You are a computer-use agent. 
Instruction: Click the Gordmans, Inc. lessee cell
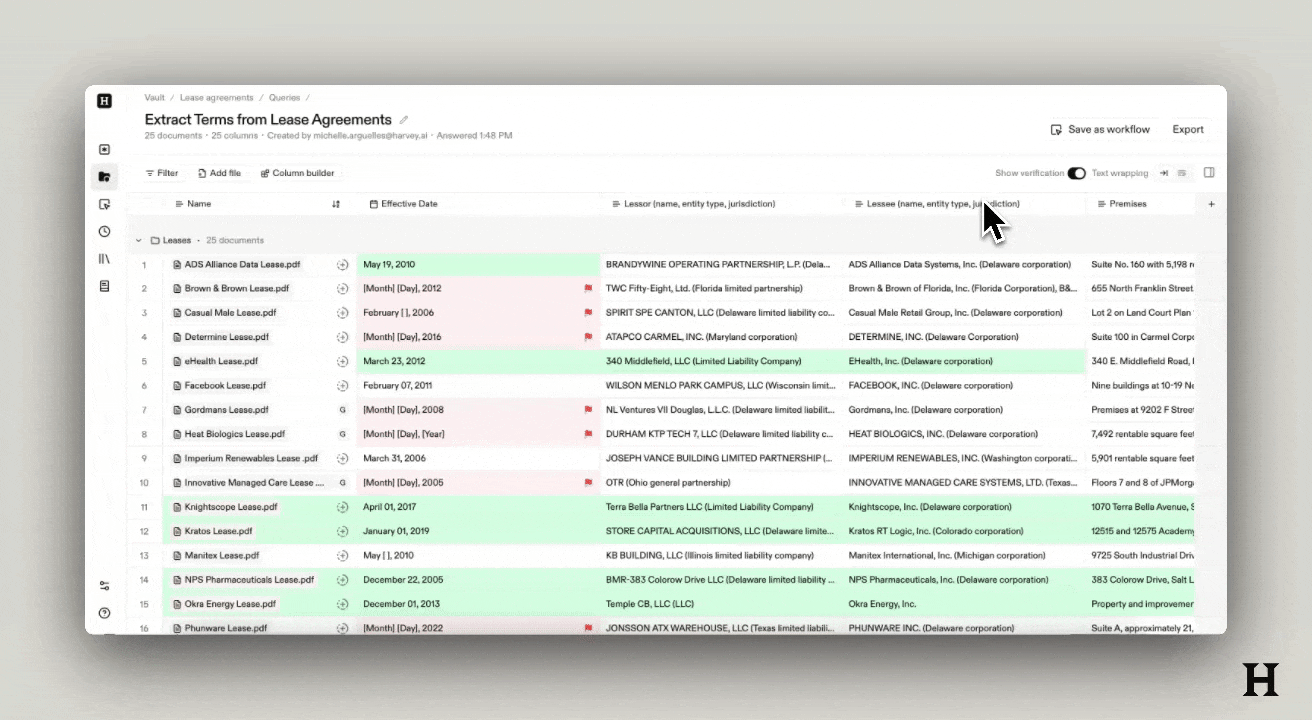964,410
